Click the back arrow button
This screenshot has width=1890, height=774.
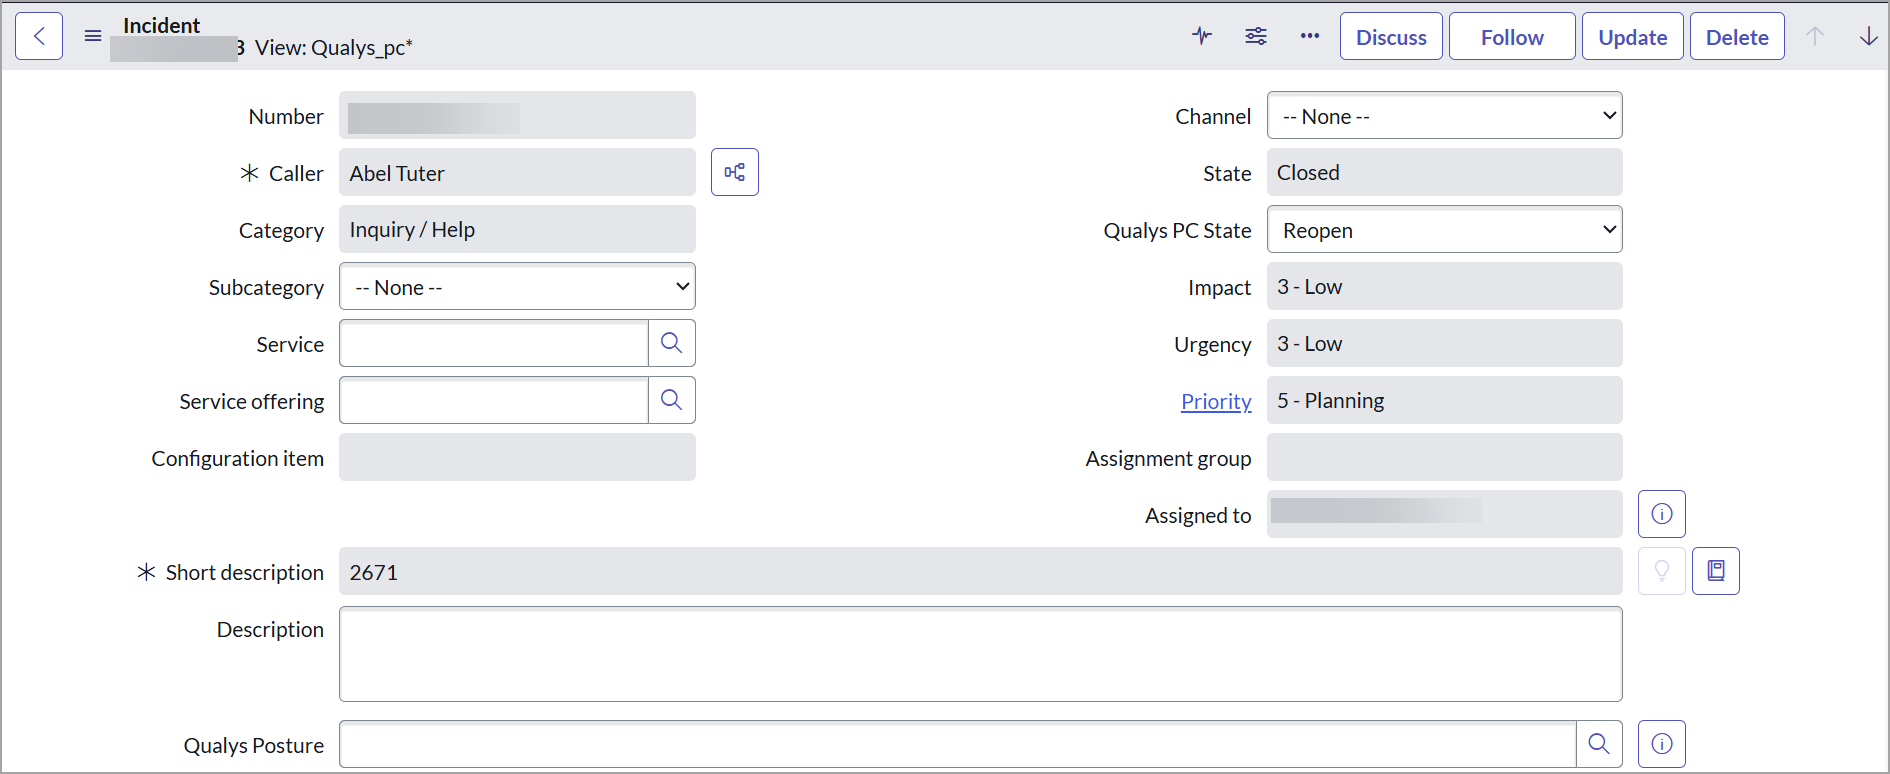(x=39, y=37)
